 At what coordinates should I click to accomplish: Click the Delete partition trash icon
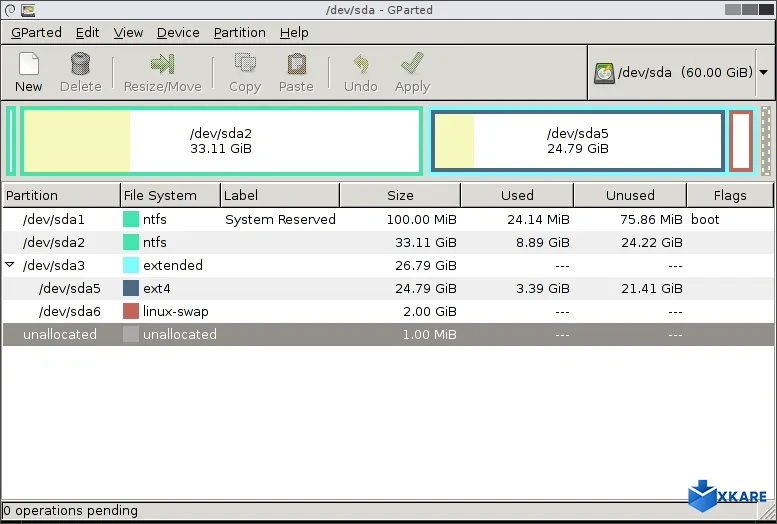tap(80, 65)
